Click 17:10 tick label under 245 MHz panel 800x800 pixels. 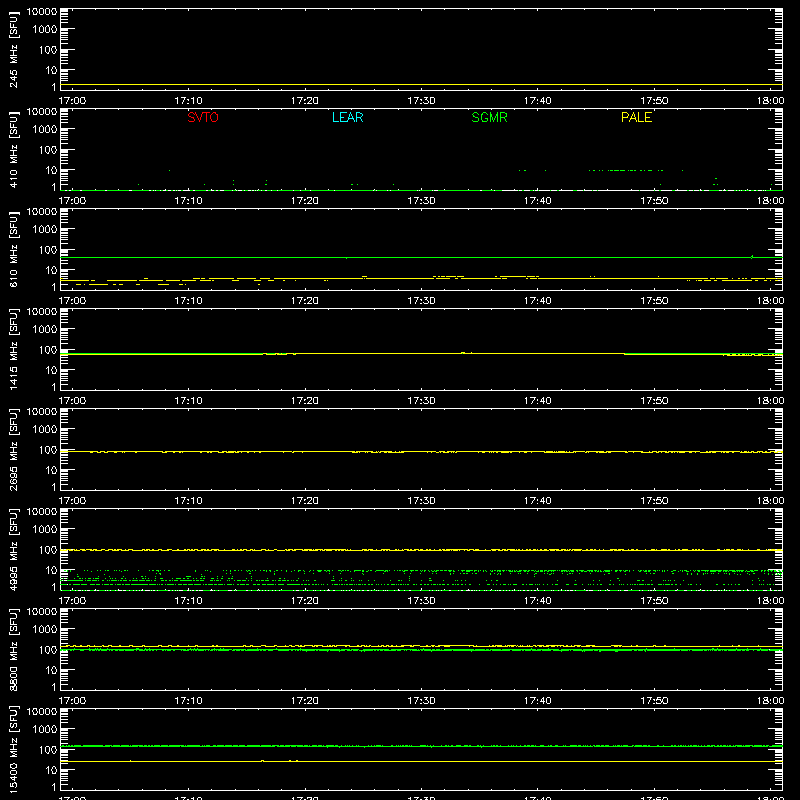pos(188,101)
